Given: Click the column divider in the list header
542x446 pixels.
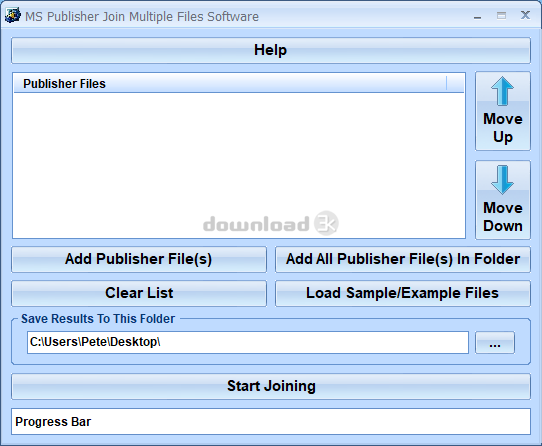Looking at the screenshot, I should (x=447, y=84).
